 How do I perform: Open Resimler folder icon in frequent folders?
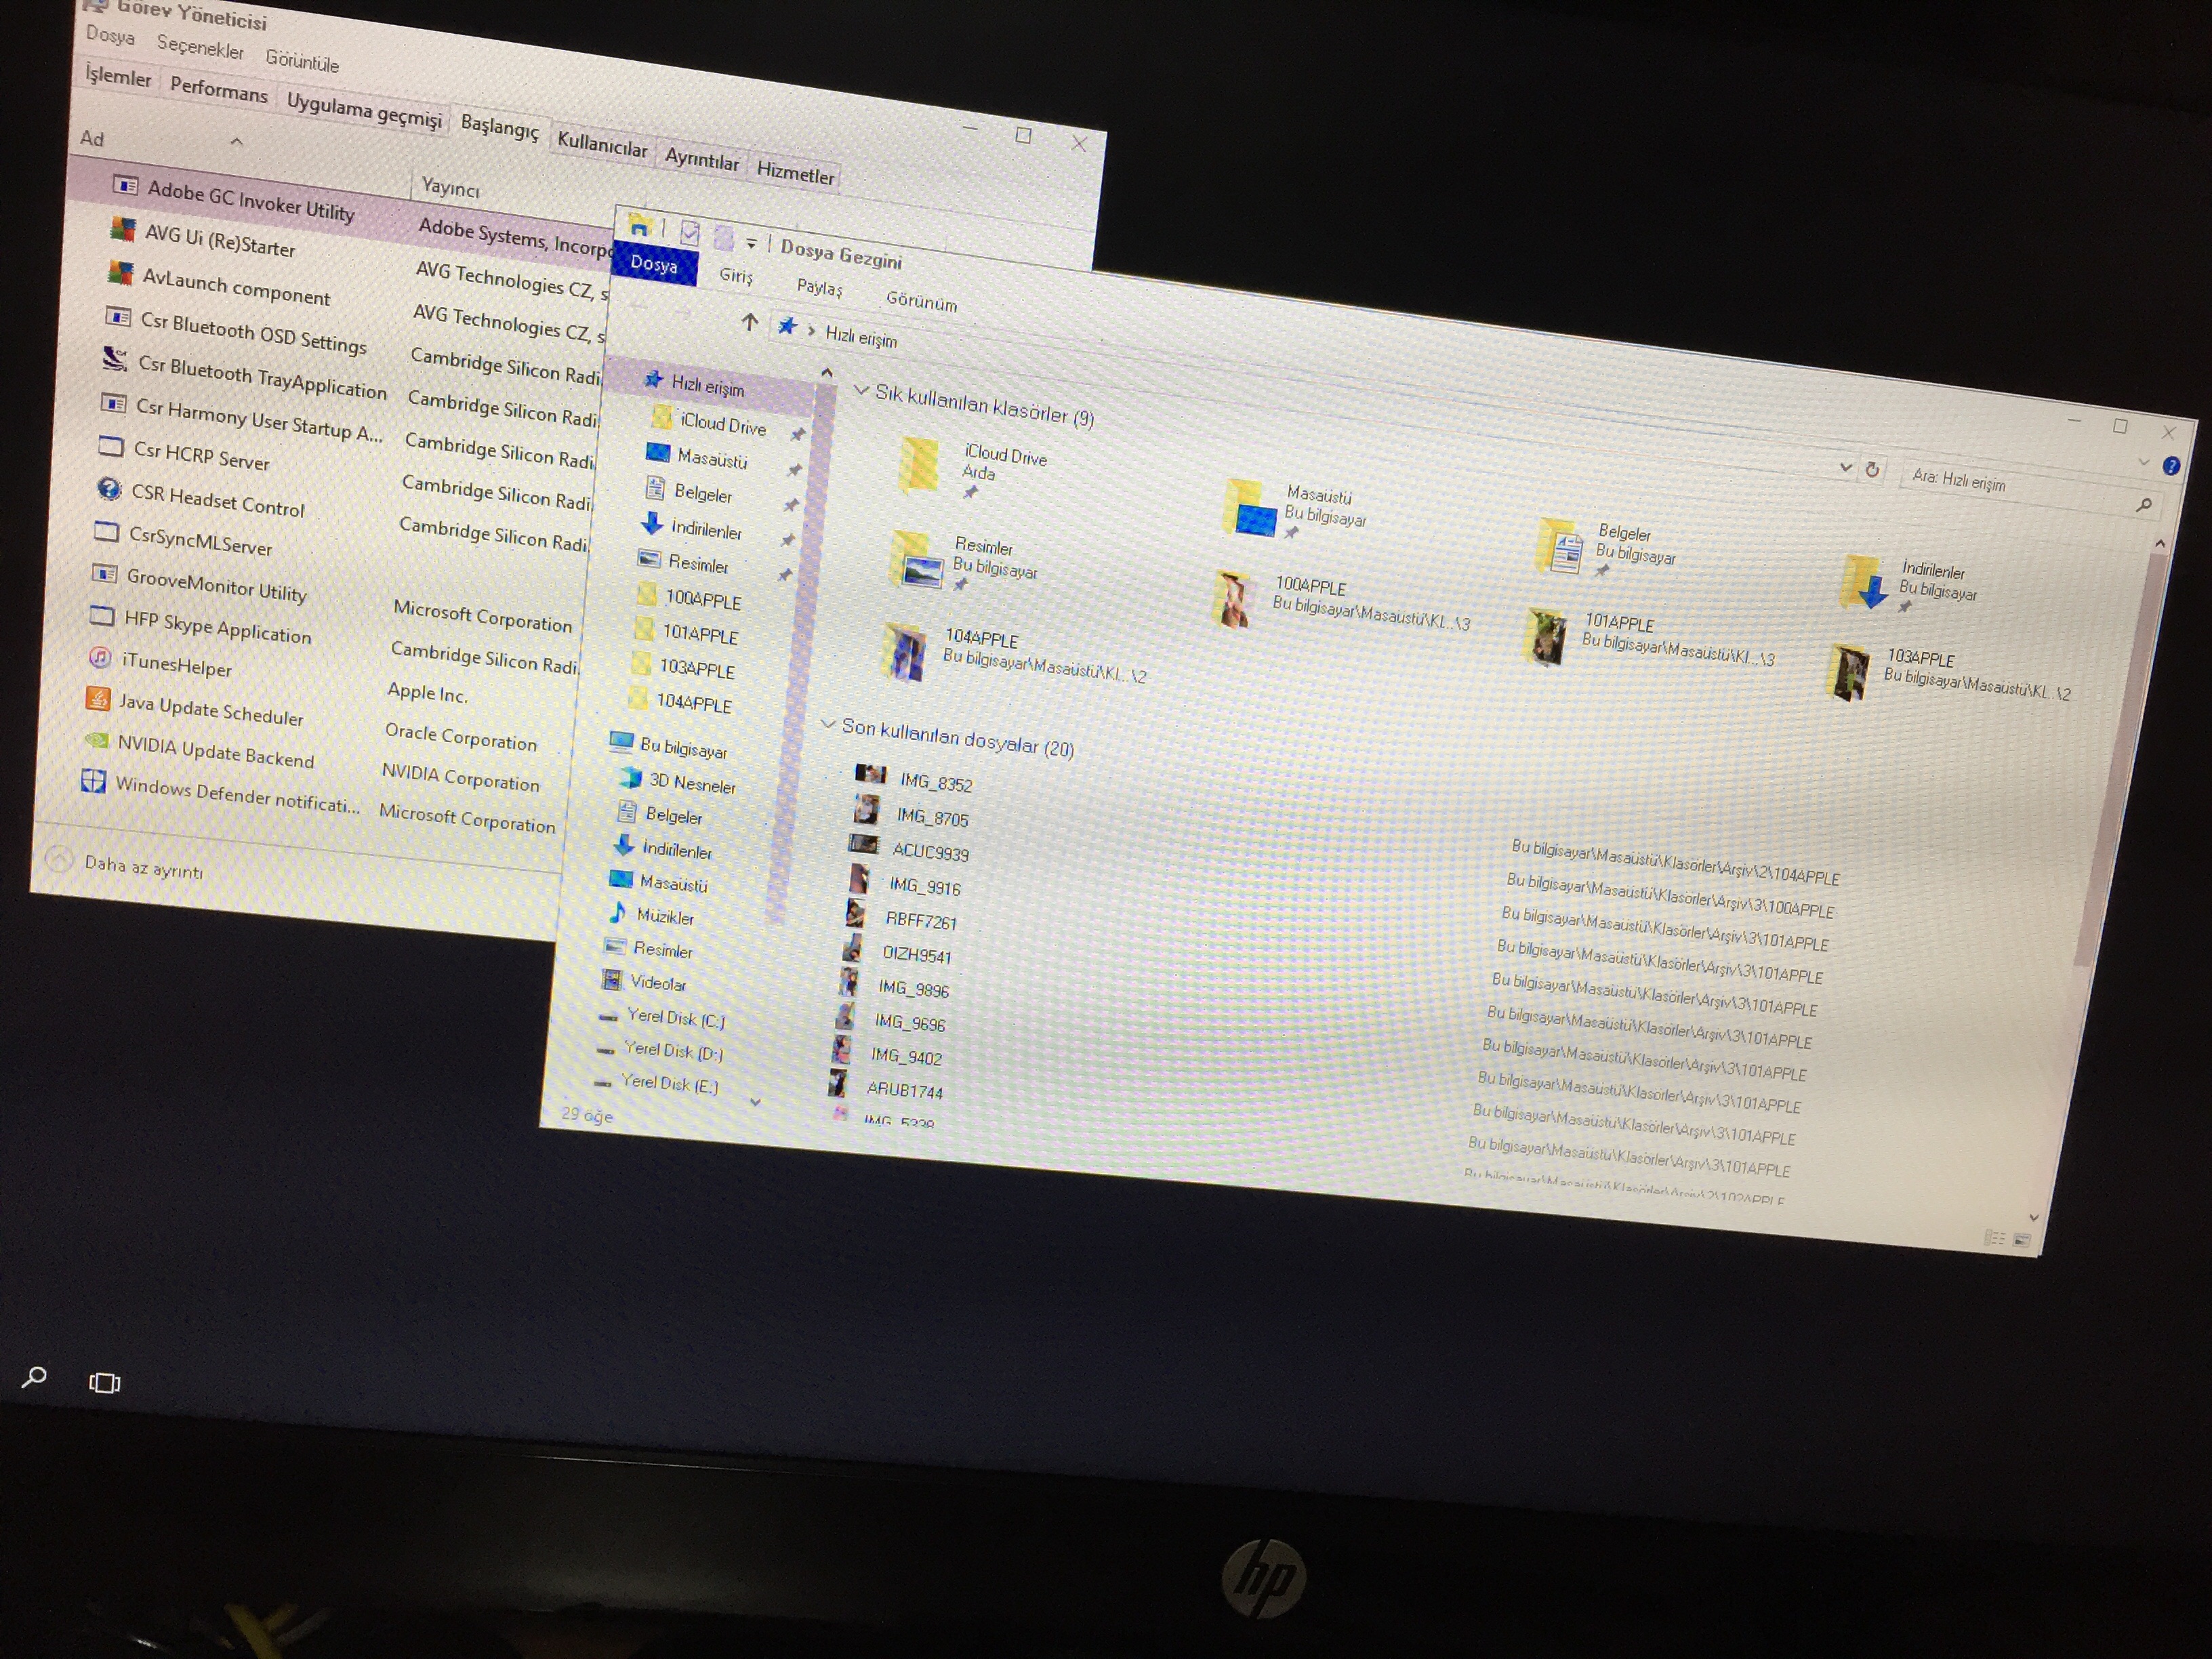(x=916, y=561)
